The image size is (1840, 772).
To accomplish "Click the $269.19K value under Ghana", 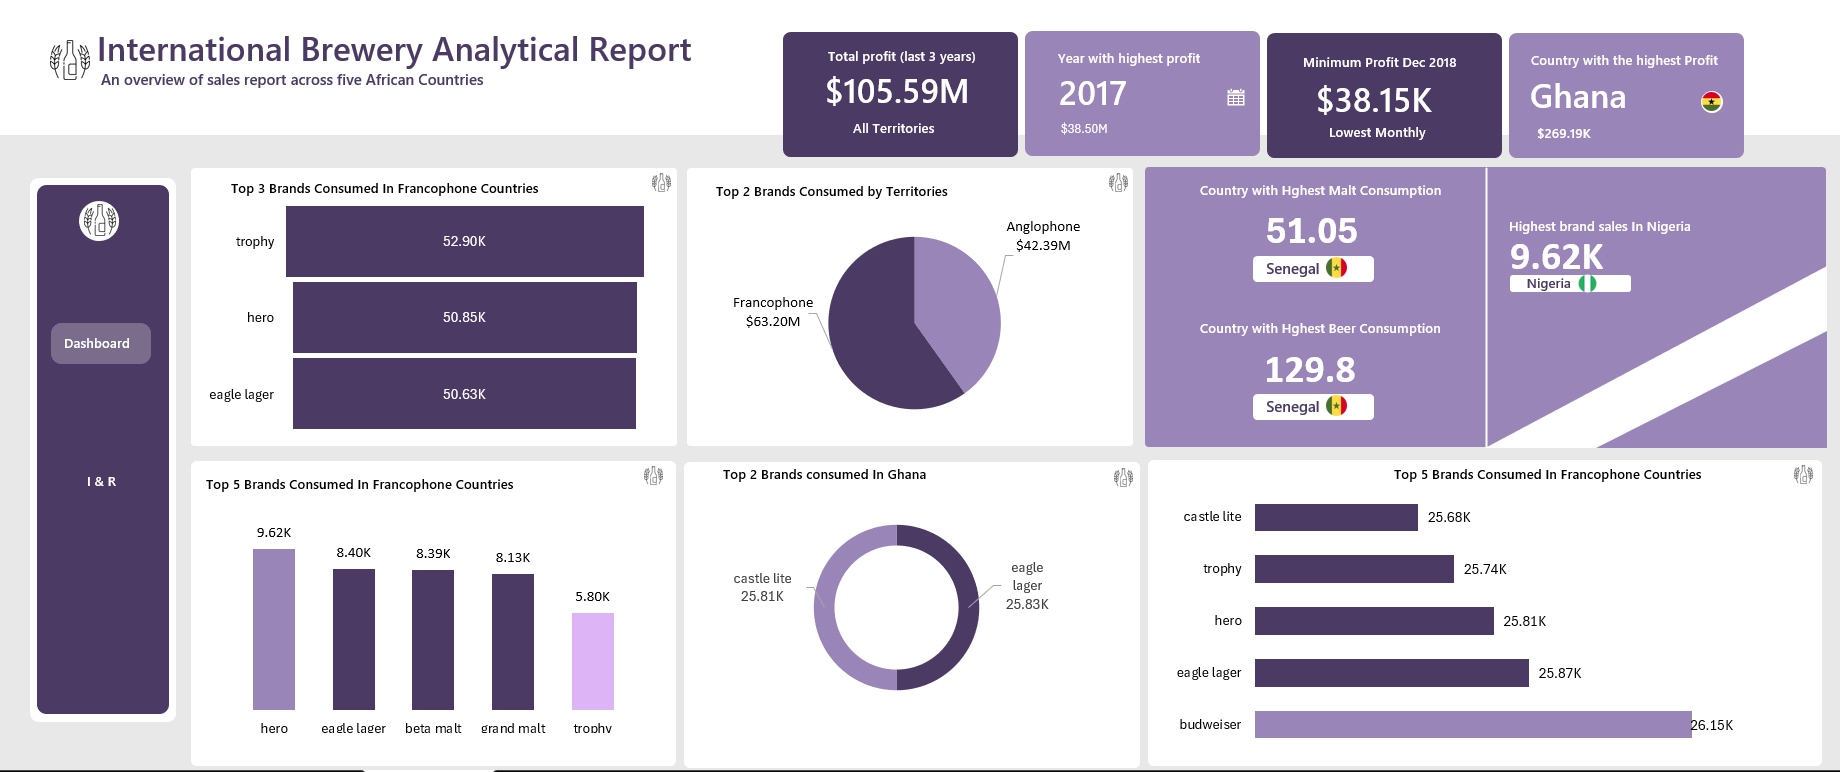I will pos(1564,133).
